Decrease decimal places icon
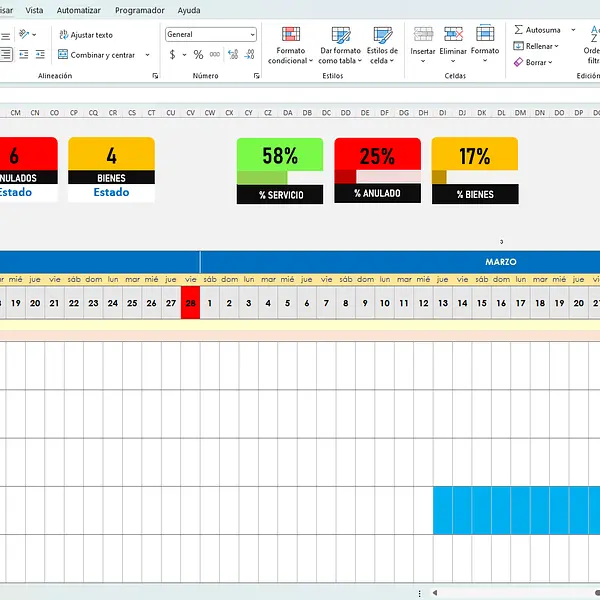 [249, 55]
